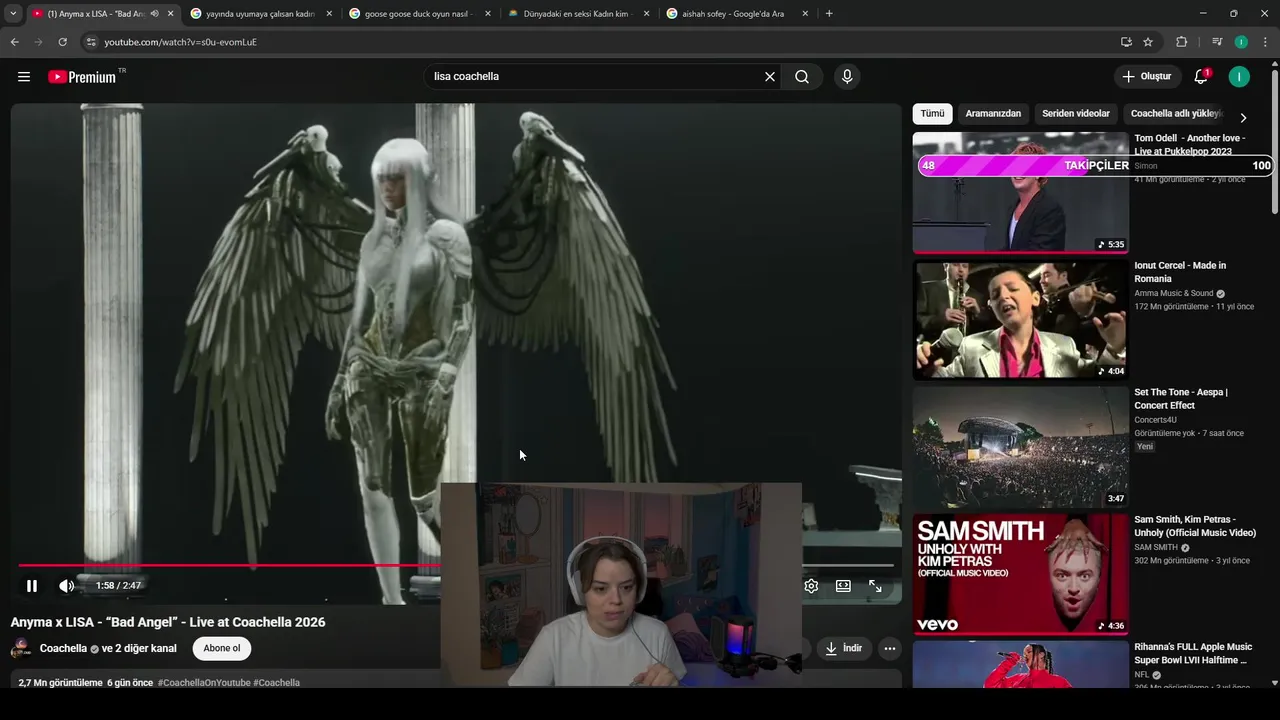Subscribe with Abone ol button
The width and height of the screenshot is (1280, 720).
click(222, 648)
